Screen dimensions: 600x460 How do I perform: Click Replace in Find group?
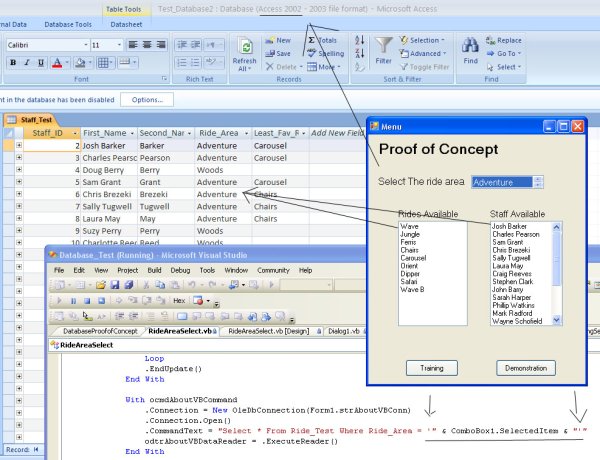504,40
